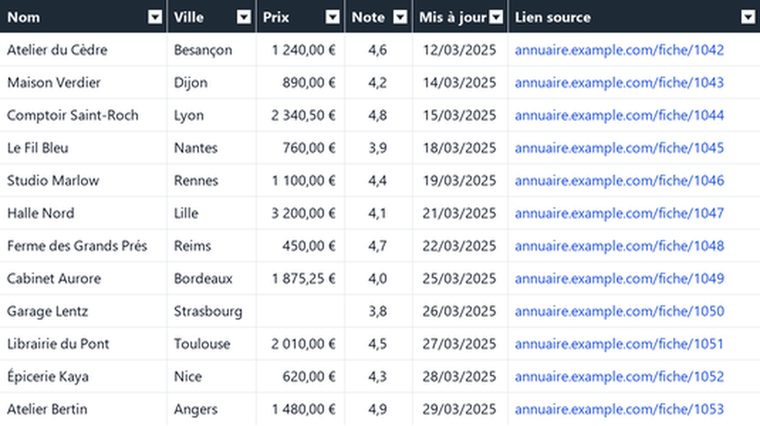Viewport: 760px width, 426px height.
Task: Click the 4,9 rating for Atelier Bertin
Action: coord(379,409)
